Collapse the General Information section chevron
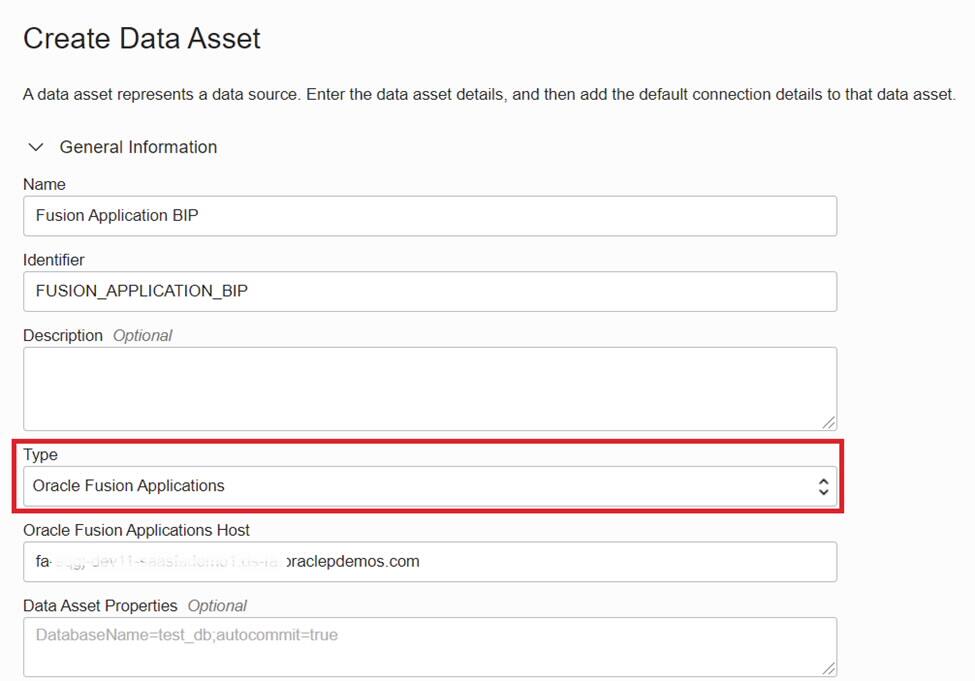This screenshot has height=681, width=975. click(36, 147)
